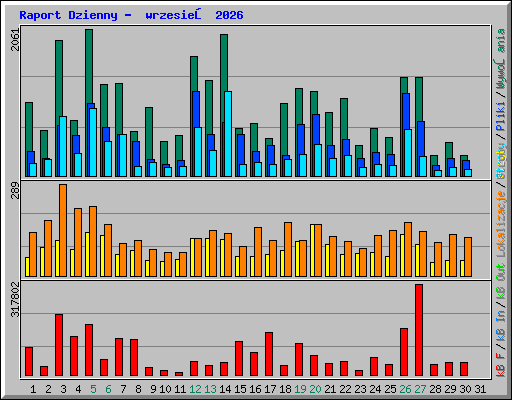This screenshot has height=400, width=512.
Task: Click green weekend day label "26"
Action: point(405,389)
